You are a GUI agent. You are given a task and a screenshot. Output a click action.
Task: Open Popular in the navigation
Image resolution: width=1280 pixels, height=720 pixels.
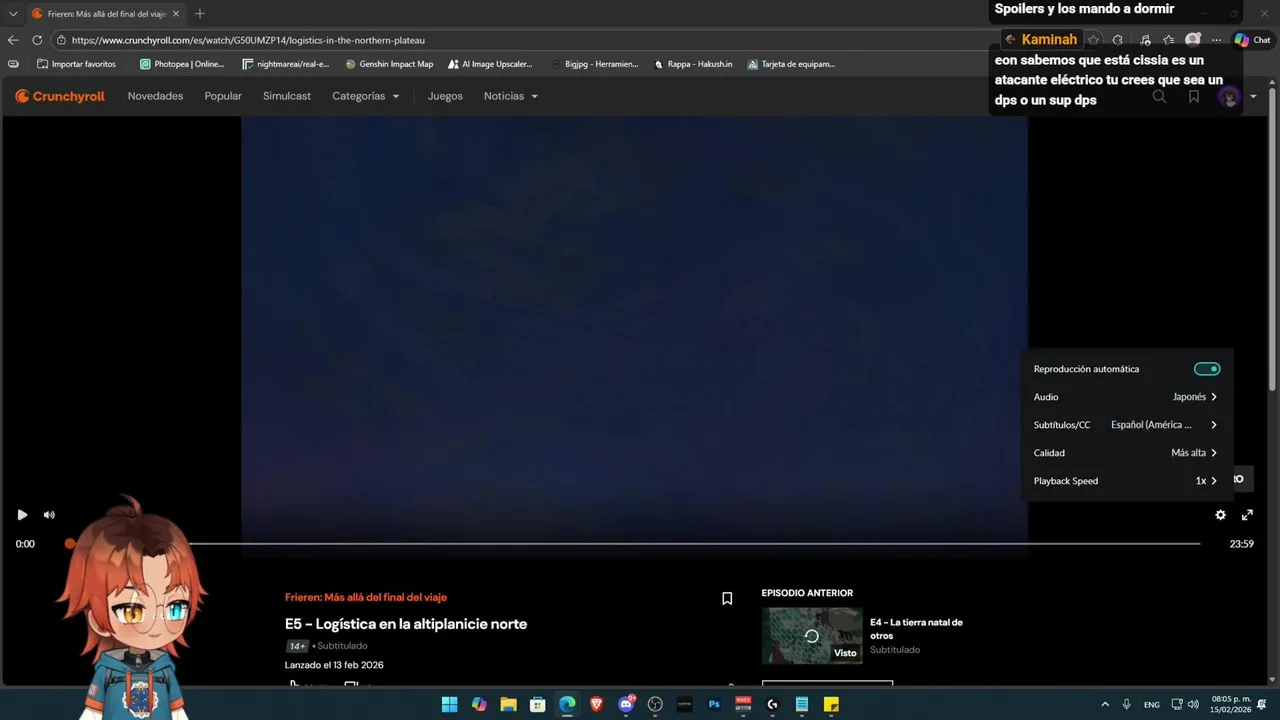point(223,96)
